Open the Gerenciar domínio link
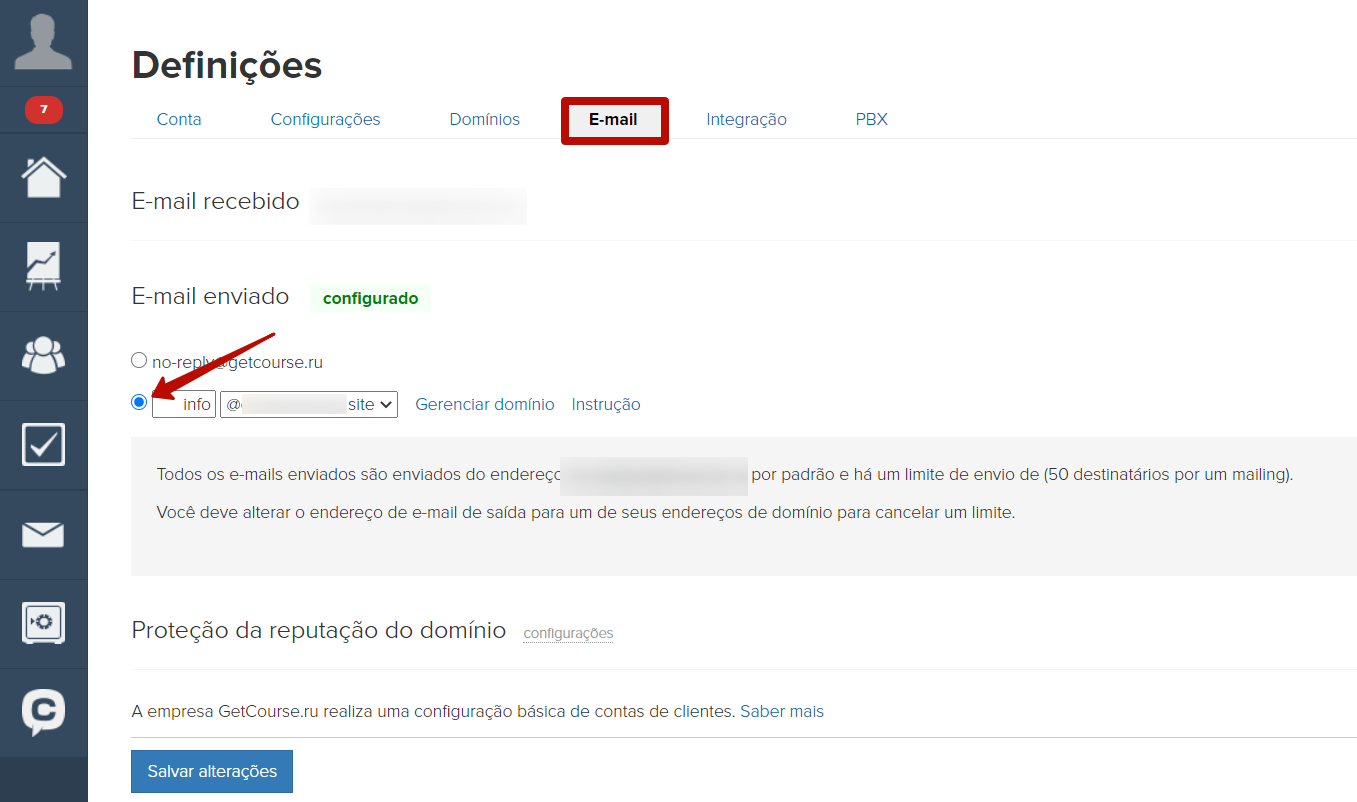Screen dimensions: 1357x802 (484, 404)
